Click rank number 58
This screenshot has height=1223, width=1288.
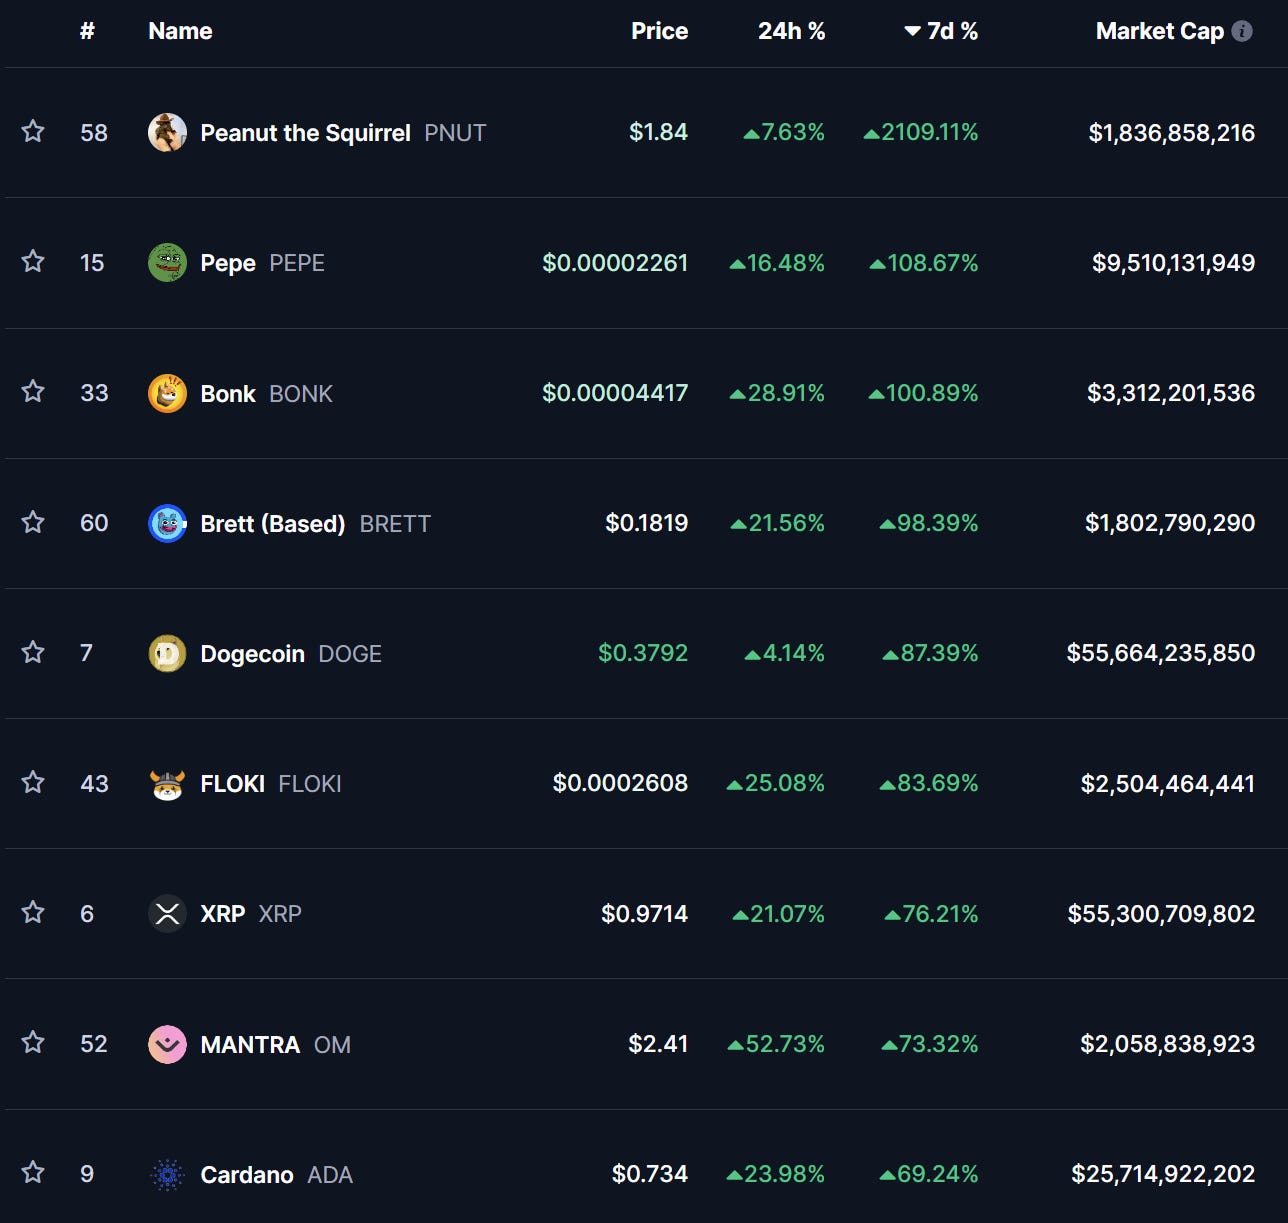pos(94,133)
